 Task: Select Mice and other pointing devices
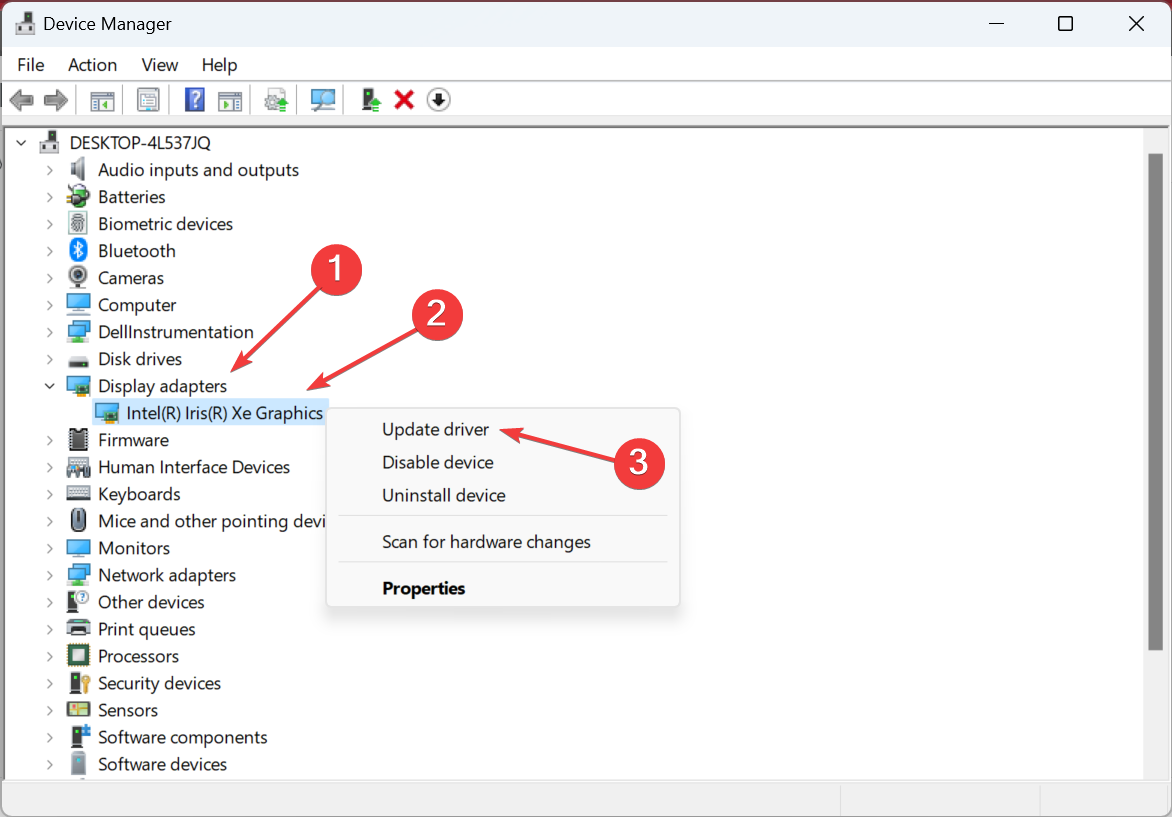point(212,521)
